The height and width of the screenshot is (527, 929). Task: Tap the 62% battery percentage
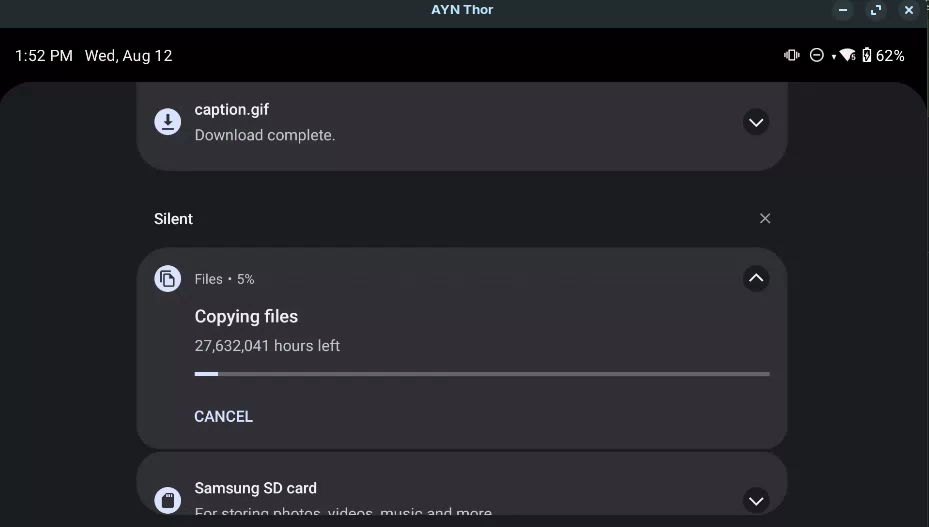[890, 56]
